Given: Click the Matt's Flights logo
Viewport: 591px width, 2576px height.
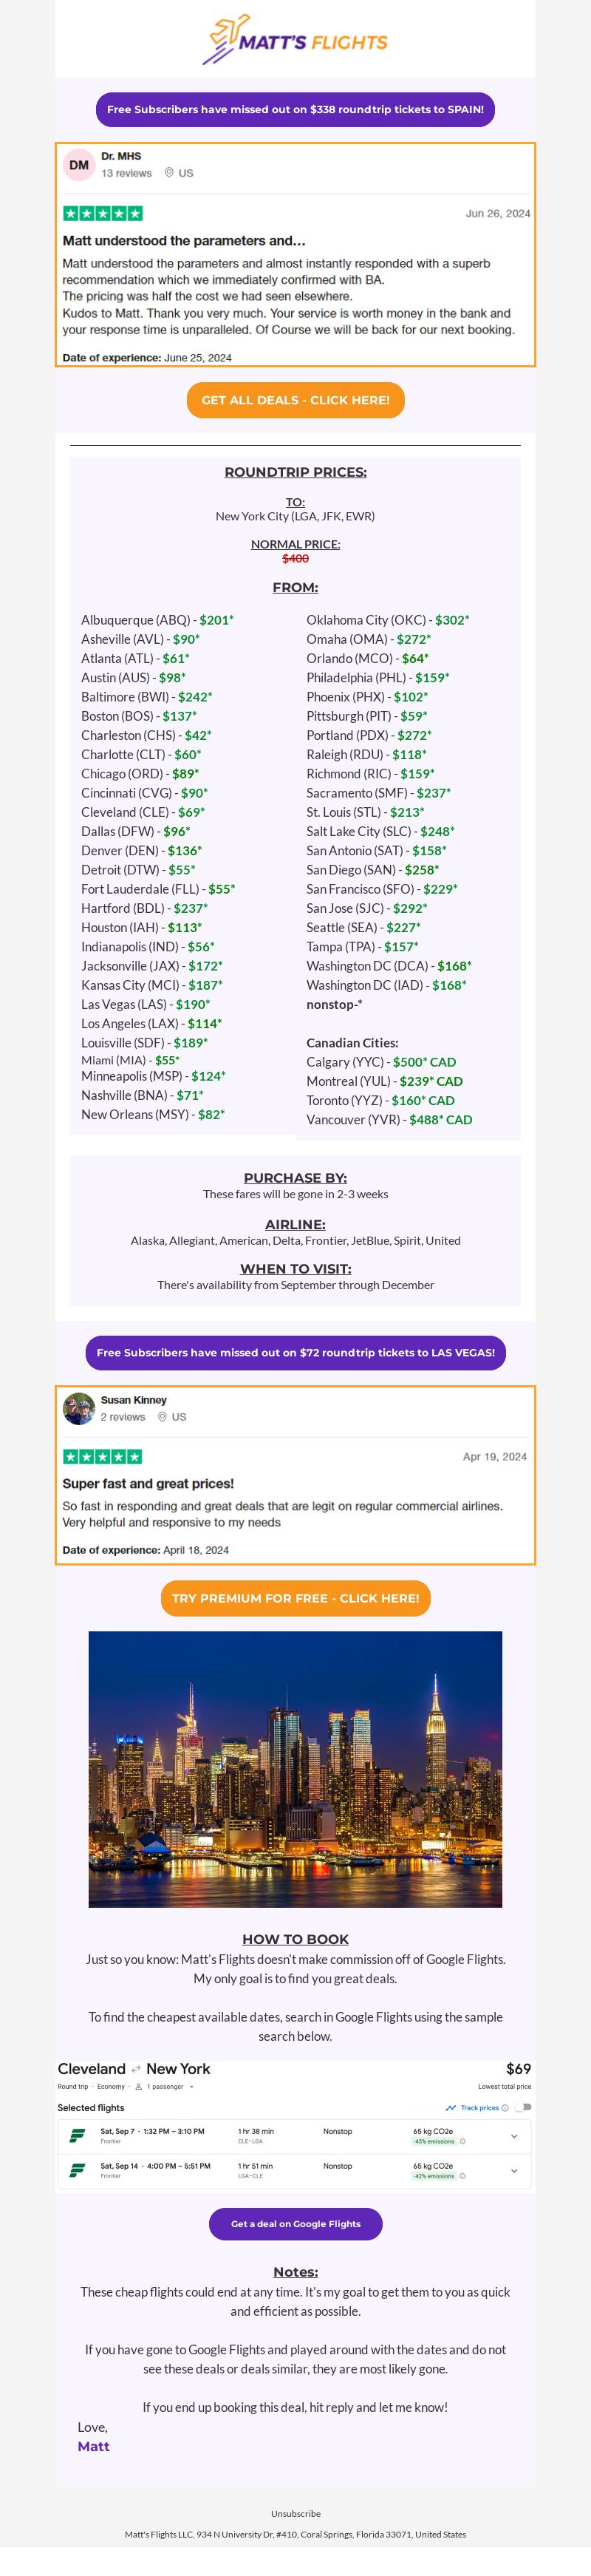Looking at the screenshot, I should [x=295, y=40].
